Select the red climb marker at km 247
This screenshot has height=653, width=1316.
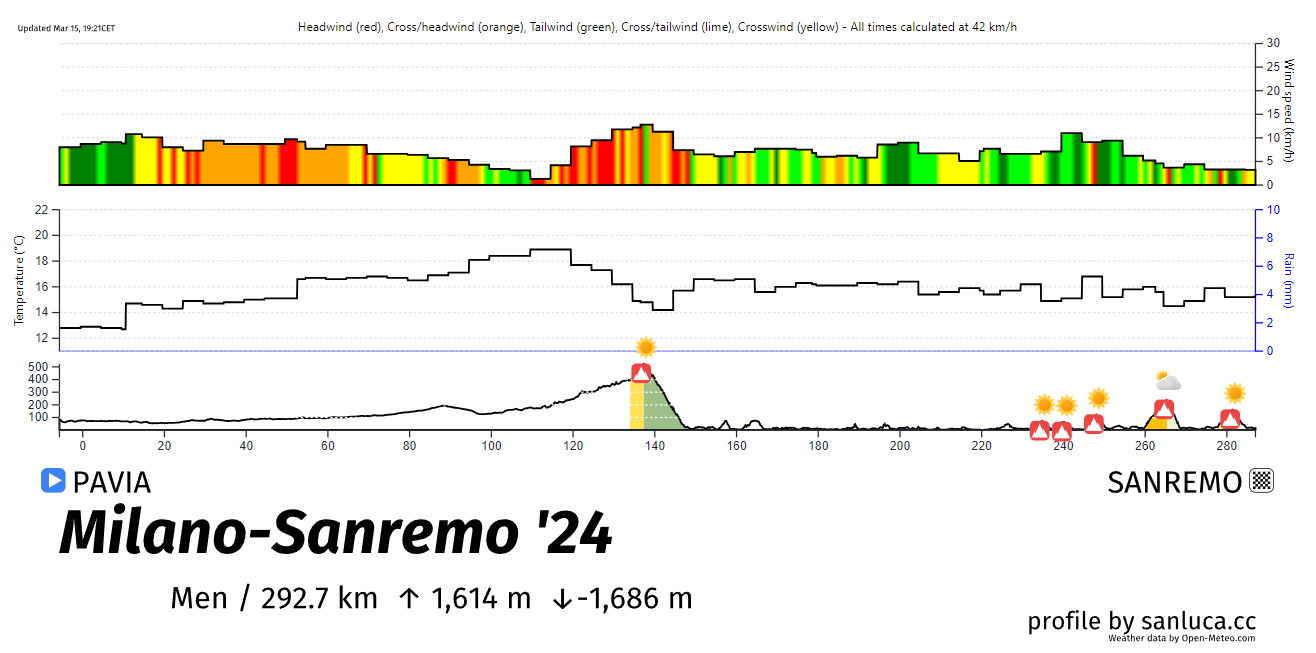point(1094,424)
